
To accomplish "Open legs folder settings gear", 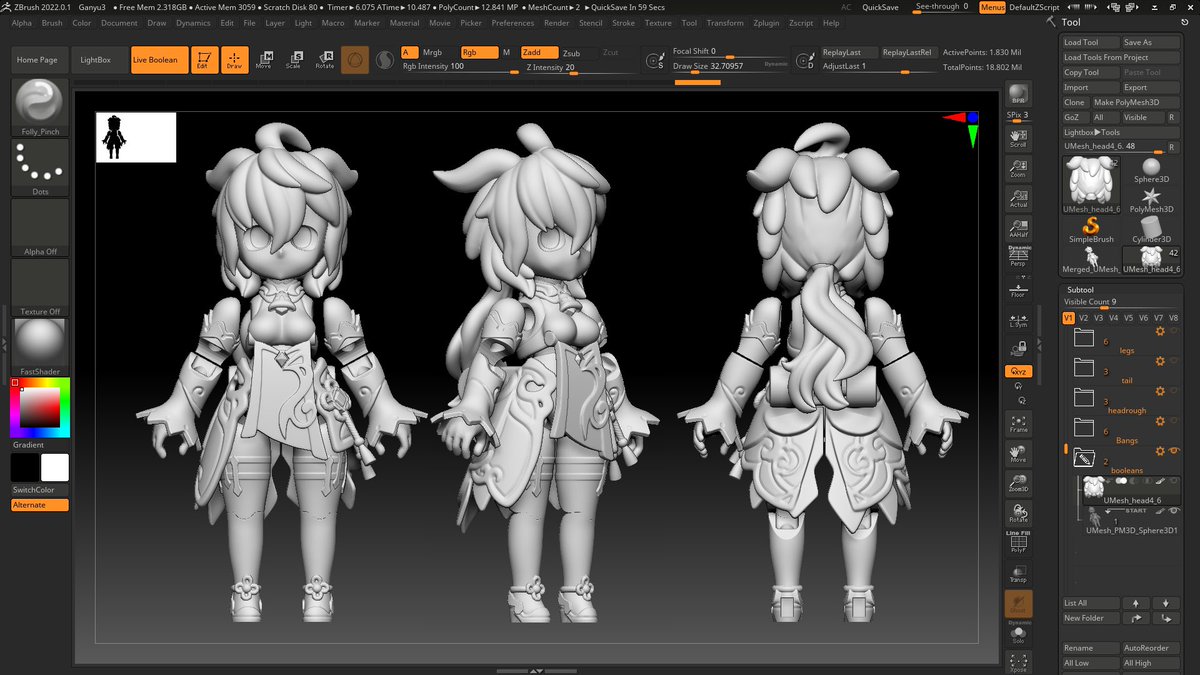I will coord(1160,332).
